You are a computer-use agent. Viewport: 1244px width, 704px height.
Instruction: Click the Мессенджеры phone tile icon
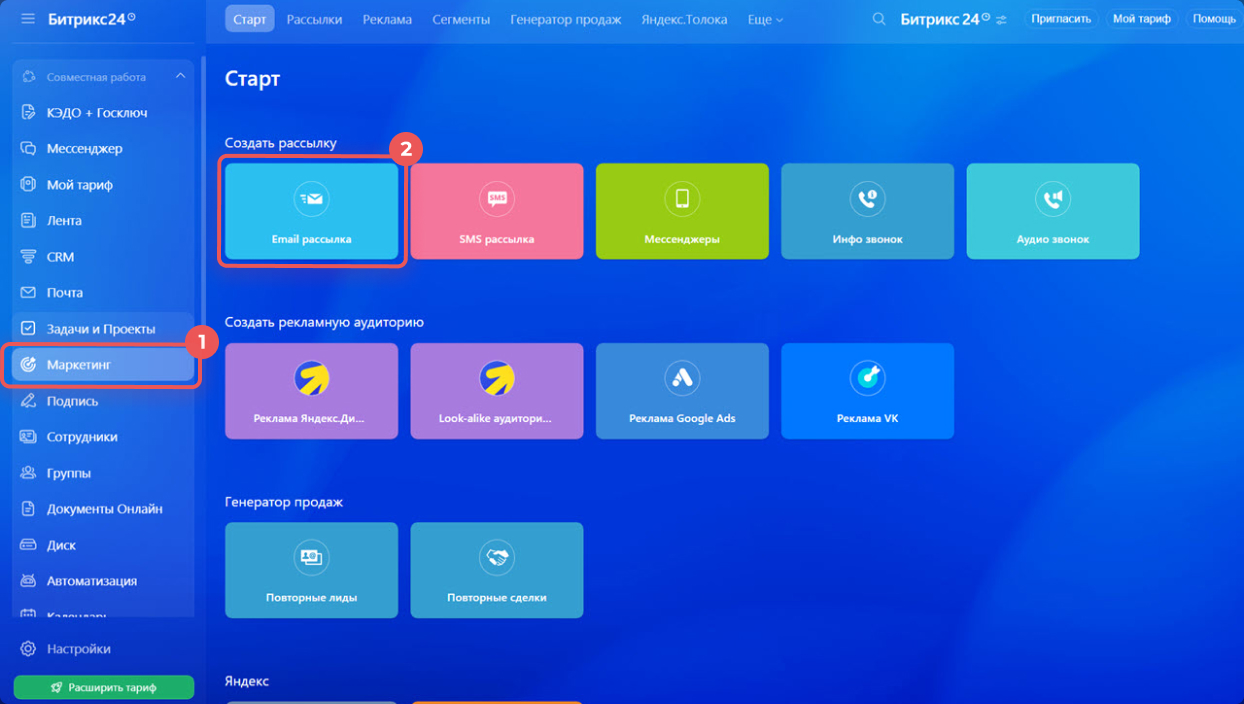coord(682,199)
